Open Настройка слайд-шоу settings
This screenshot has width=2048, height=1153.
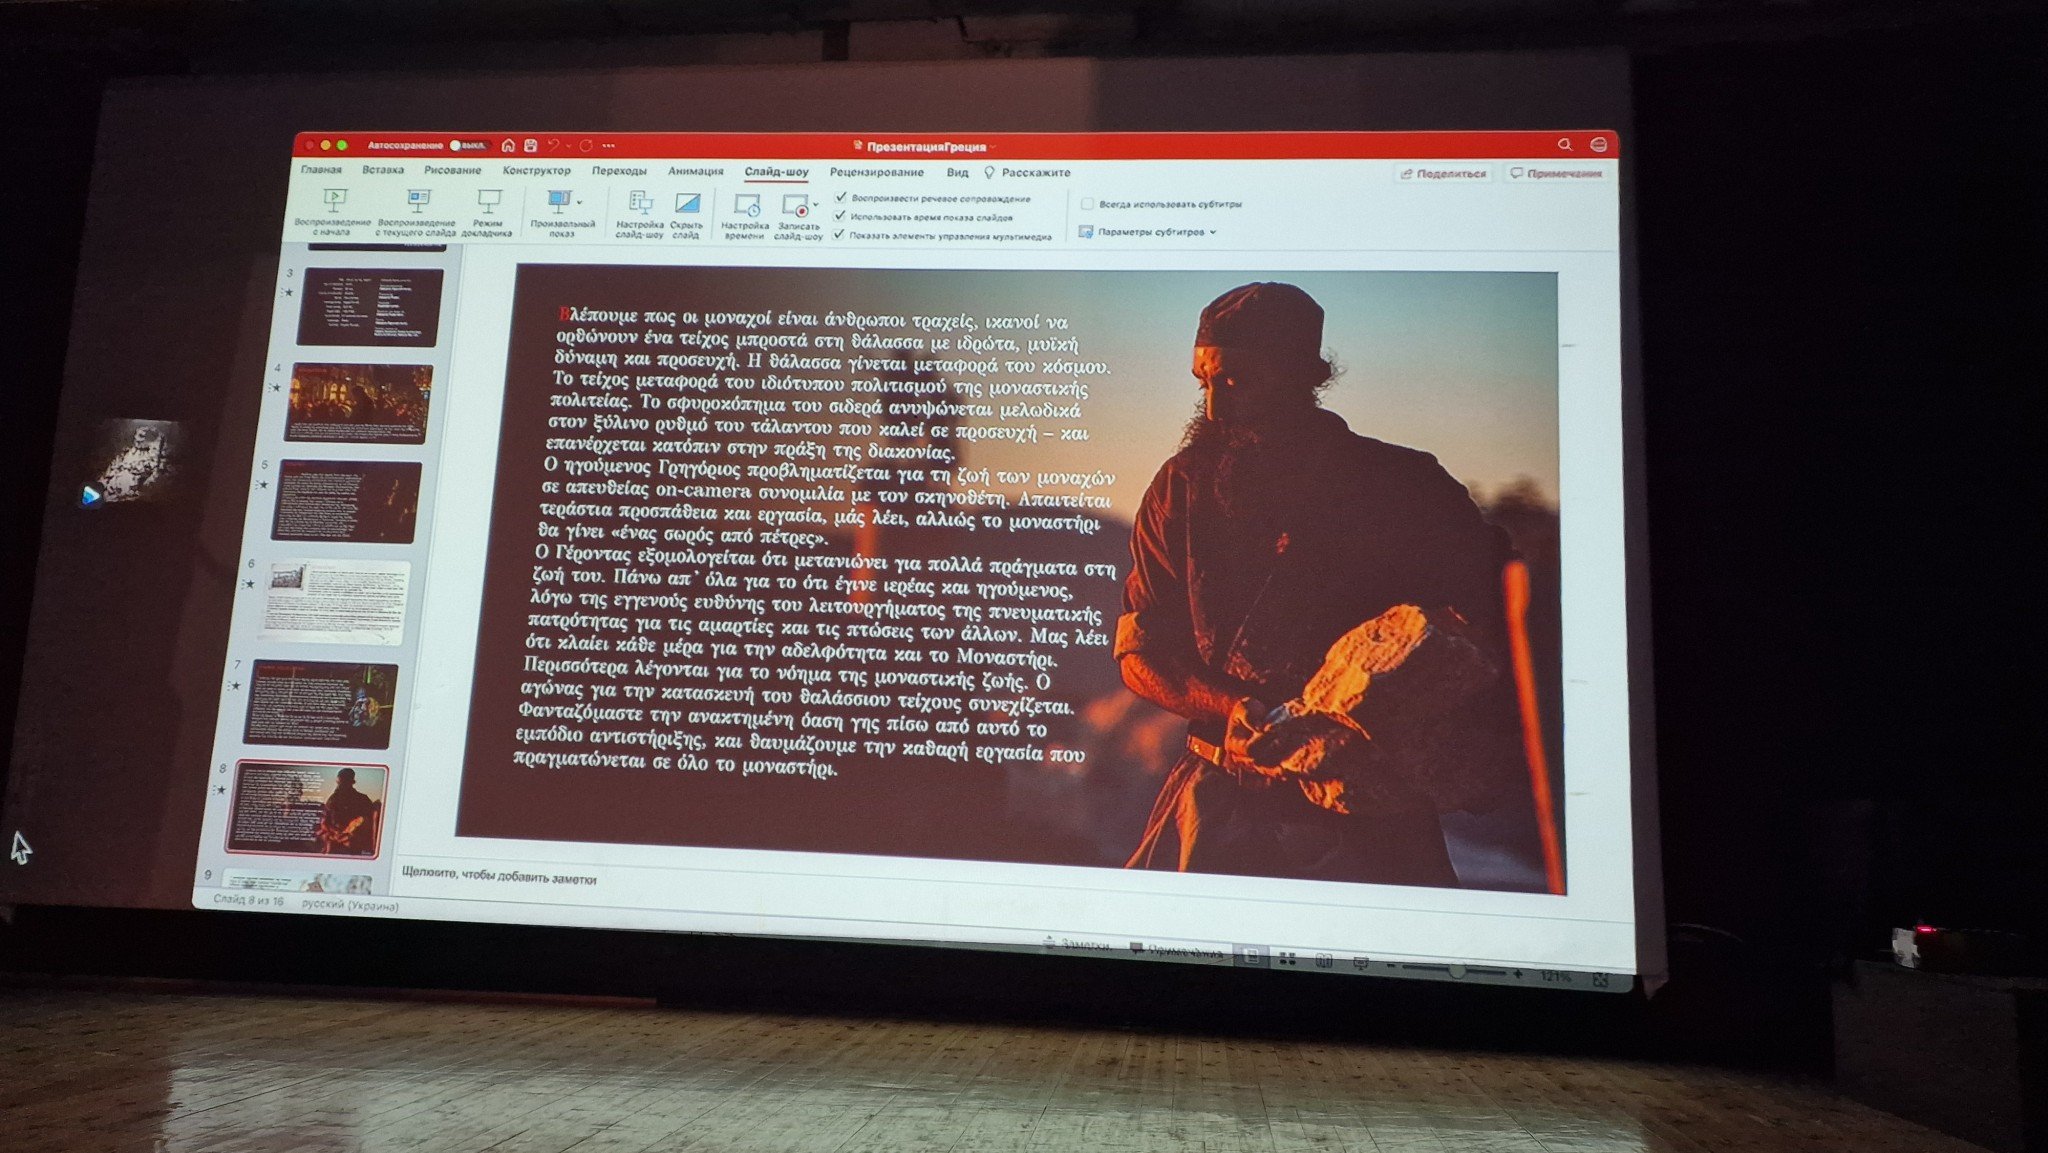pyautogui.click(x=640, y=215)
